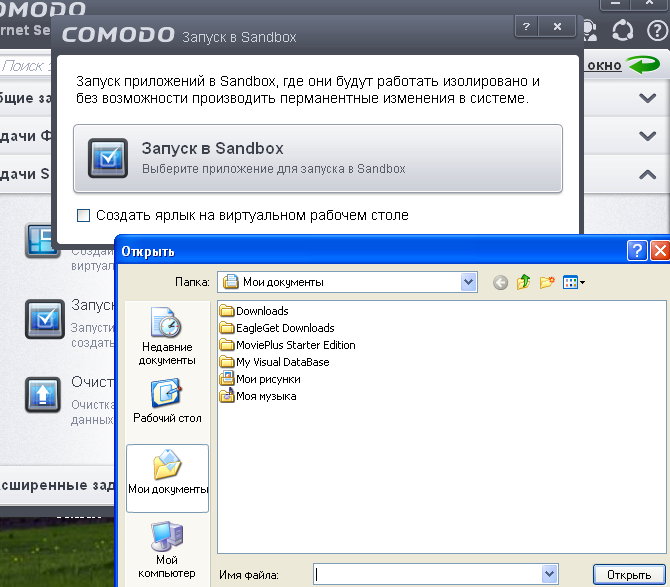Open the Views menu icon in Open dialog
670x587 pixels.
pyautogui.click(x=573, y=282)
